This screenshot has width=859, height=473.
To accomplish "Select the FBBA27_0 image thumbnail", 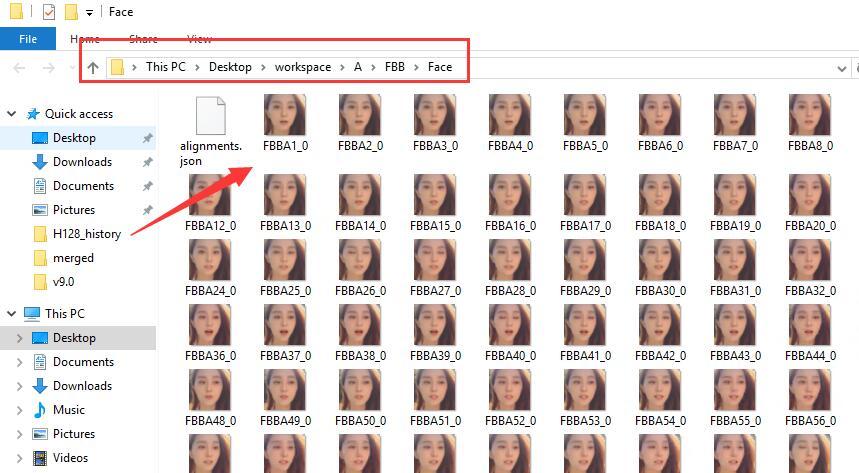I will pyautogui.click(x=435, y=260).
